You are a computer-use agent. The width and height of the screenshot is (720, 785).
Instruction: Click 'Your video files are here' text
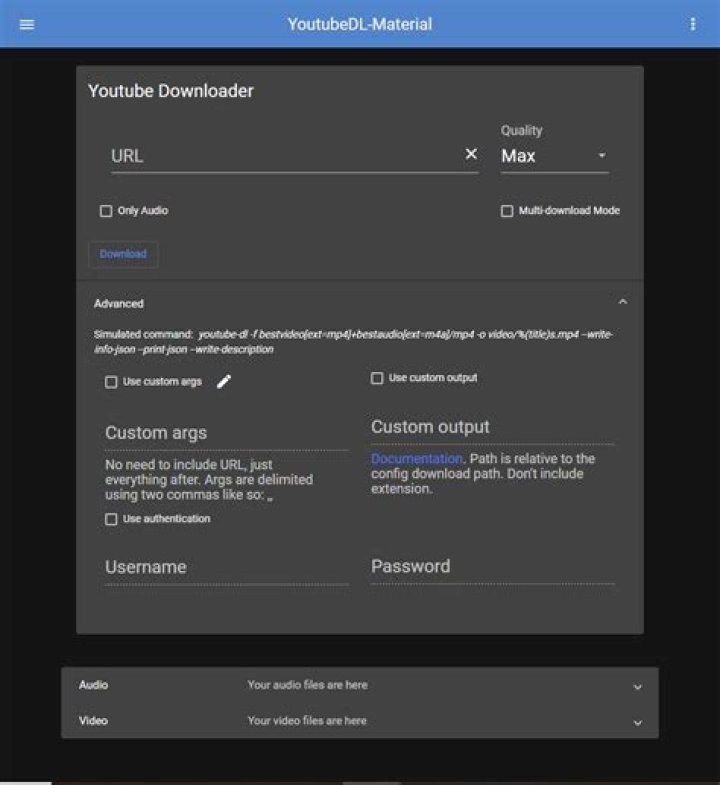[307, 721]
